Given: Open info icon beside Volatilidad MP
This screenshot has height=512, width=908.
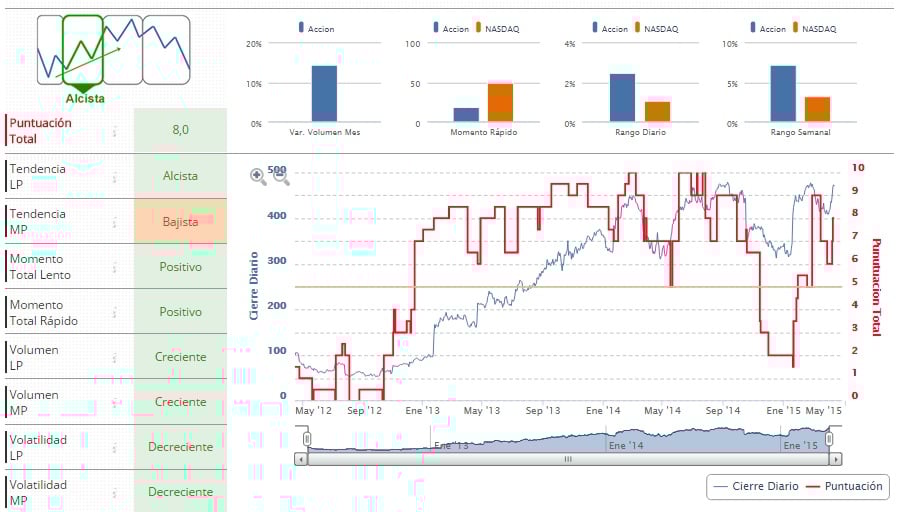Looking at the screenshot, I should click(115, 492).
